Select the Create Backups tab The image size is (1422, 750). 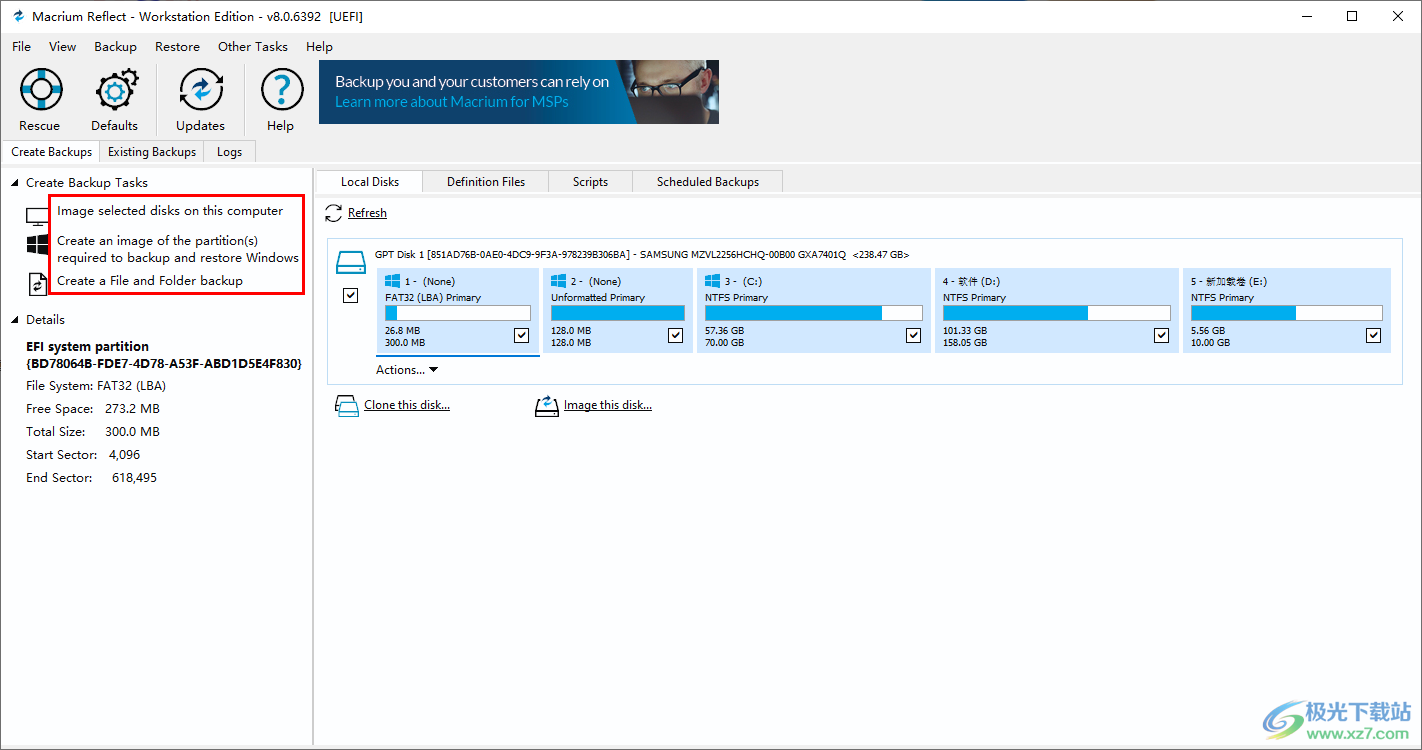[x=51, y=152]
